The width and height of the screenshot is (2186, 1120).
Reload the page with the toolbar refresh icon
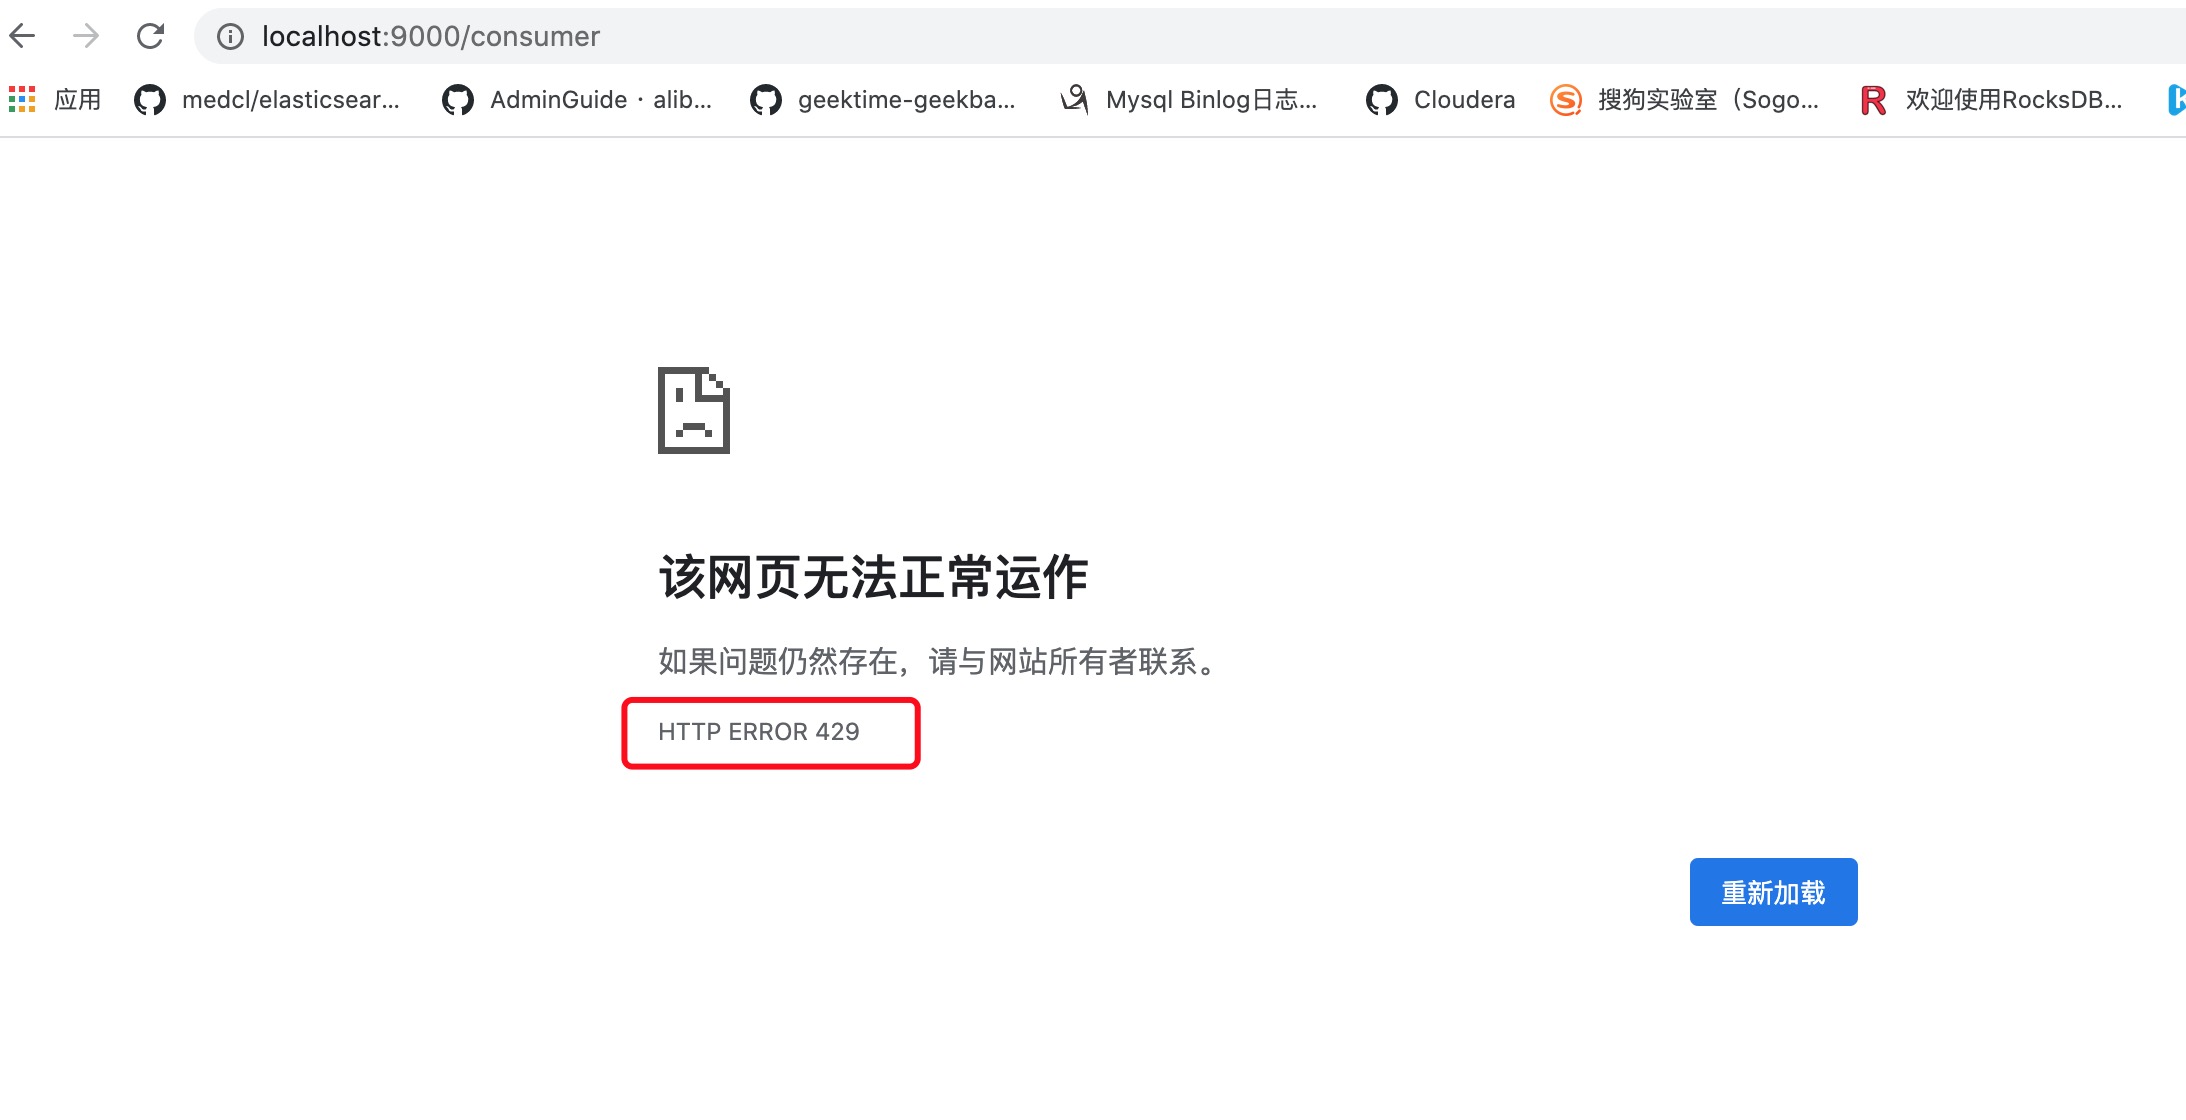pyautogui.click(x=150, y=36)
